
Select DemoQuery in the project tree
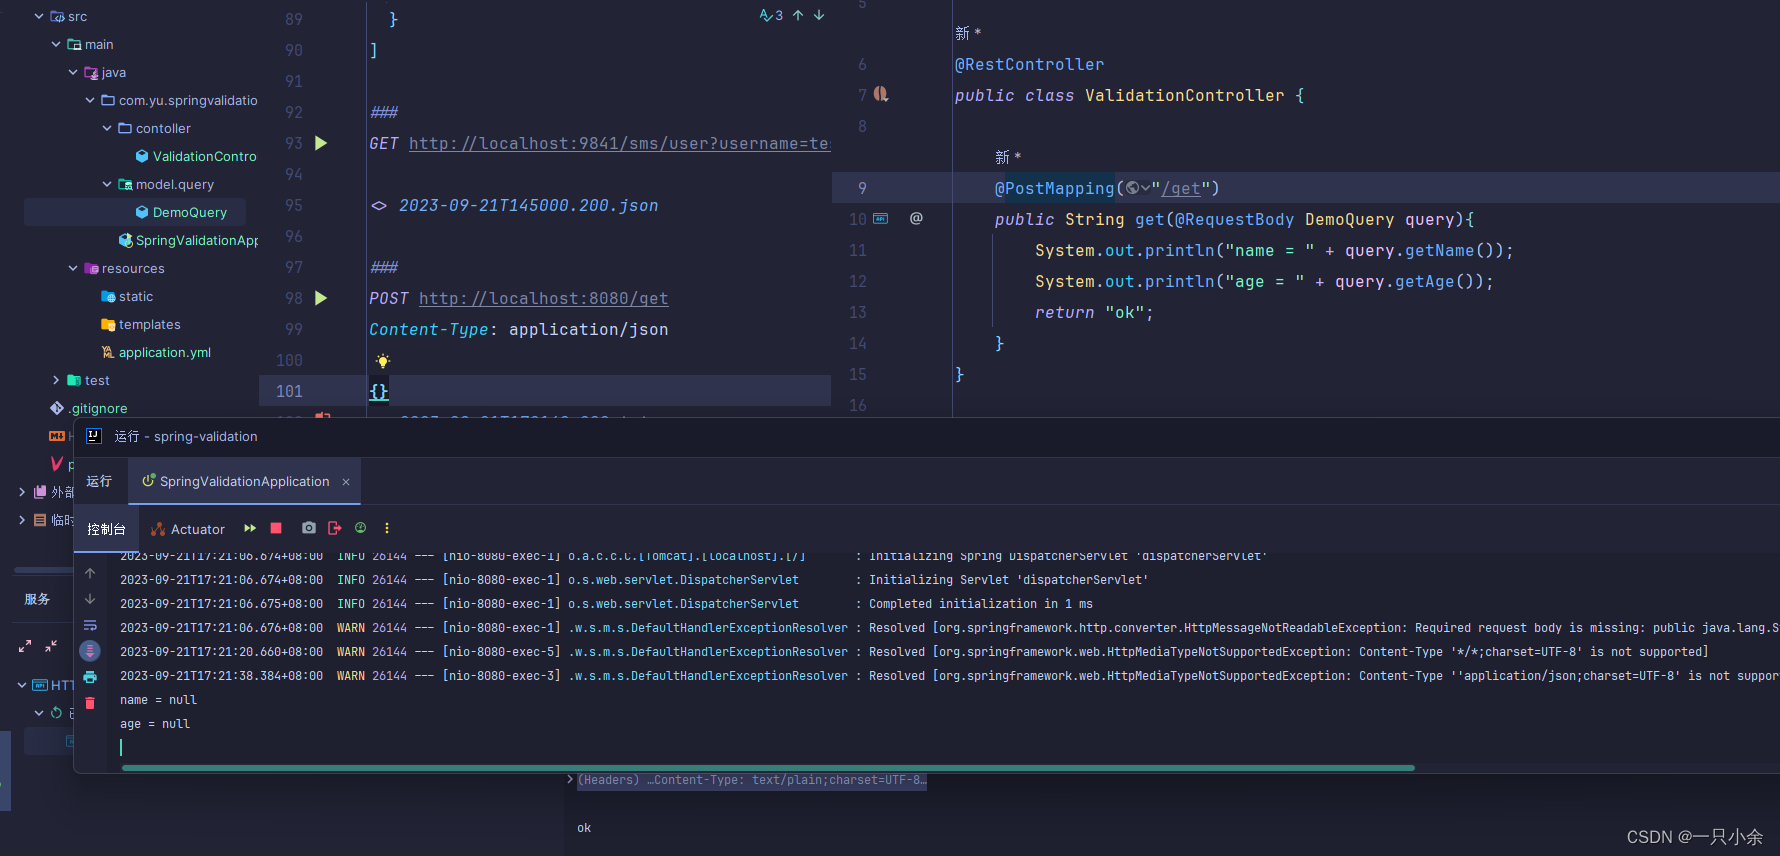tap(181, 212)
